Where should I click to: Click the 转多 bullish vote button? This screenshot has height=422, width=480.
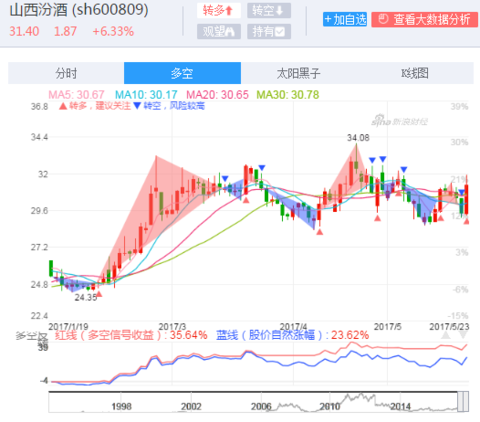[219, 10]
